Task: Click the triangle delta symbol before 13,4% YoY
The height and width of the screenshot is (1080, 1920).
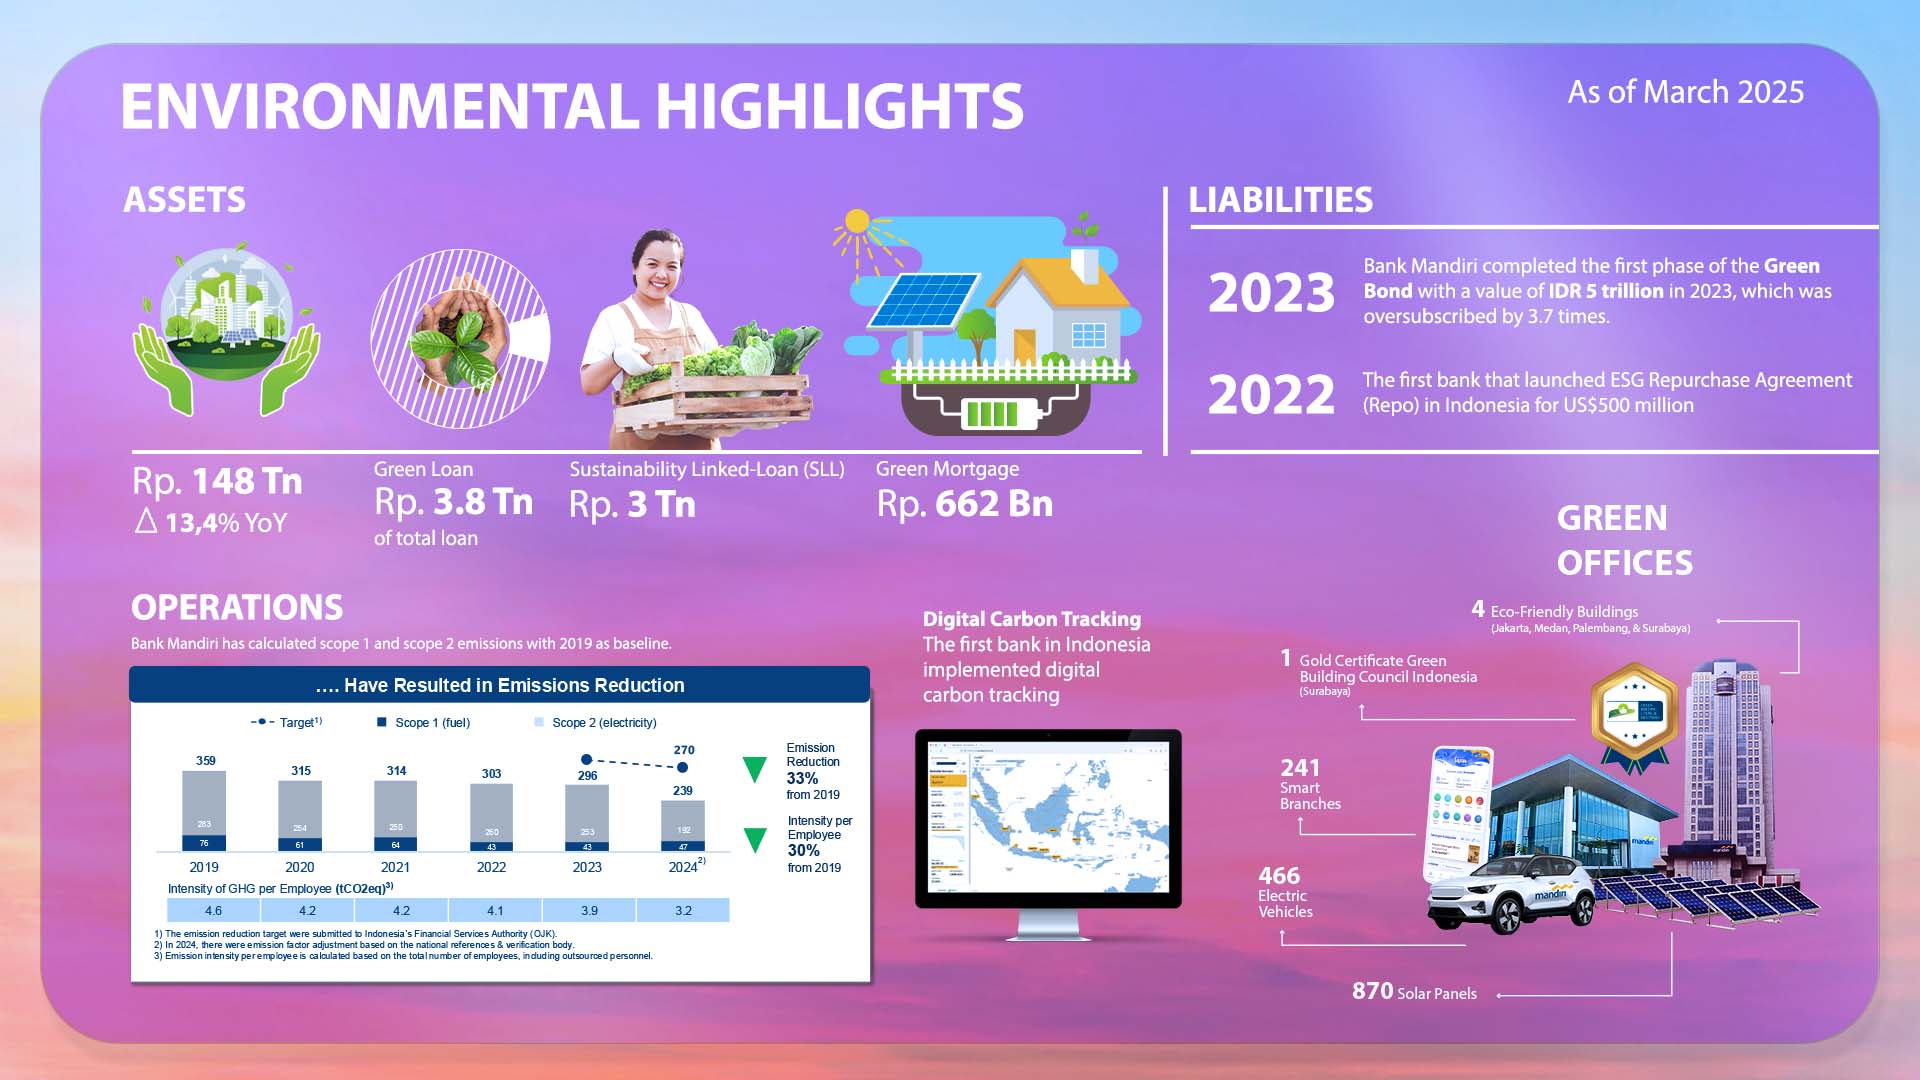Action: coord(146,520)
